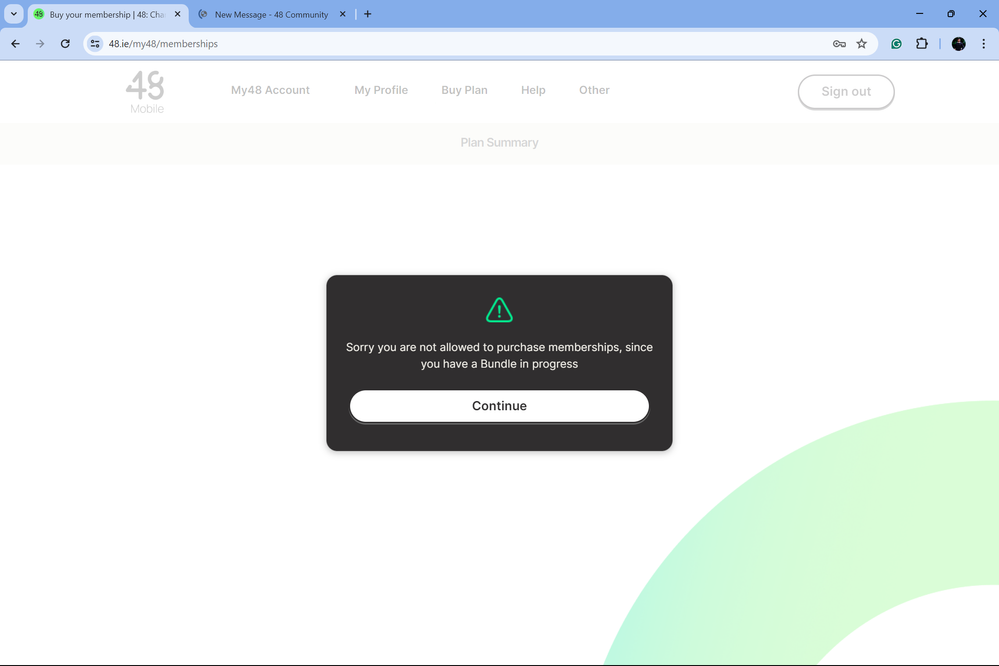The image size is (999, 666).
Task: Open the Grammarly extension icon
Action: point(896,44)
